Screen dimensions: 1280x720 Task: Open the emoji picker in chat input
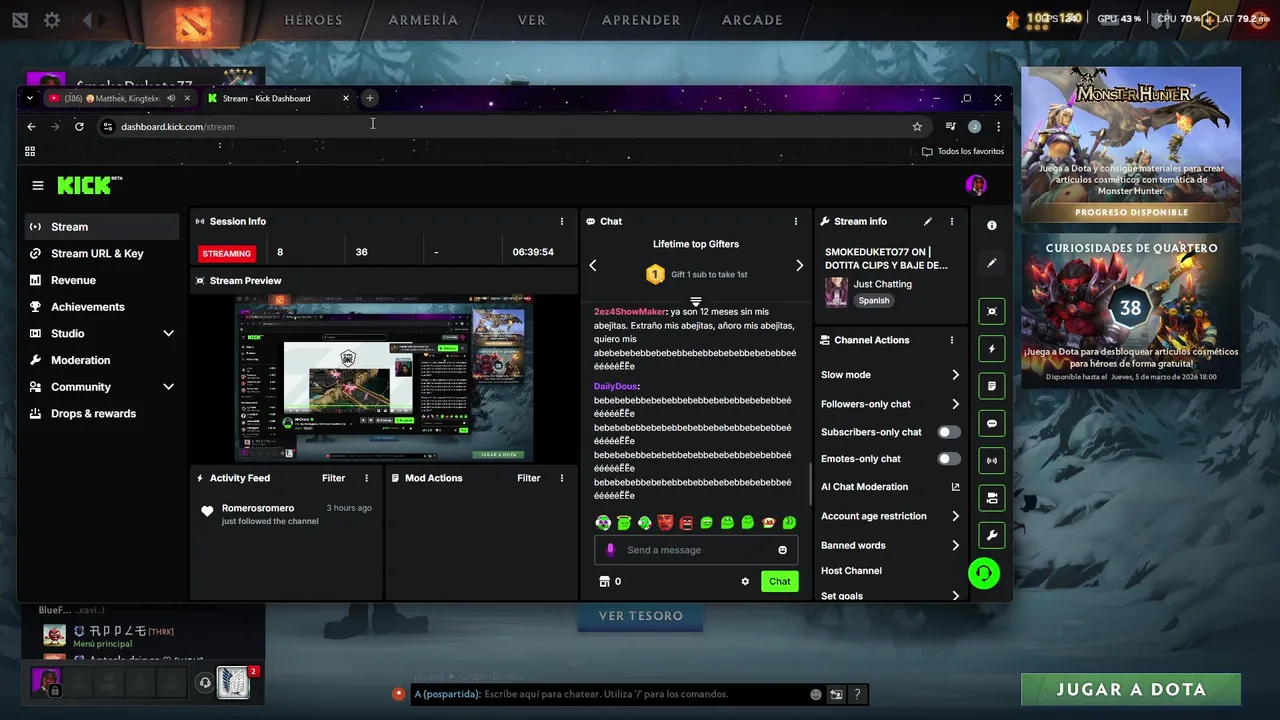pyautogui.click(x=783, y=550)
